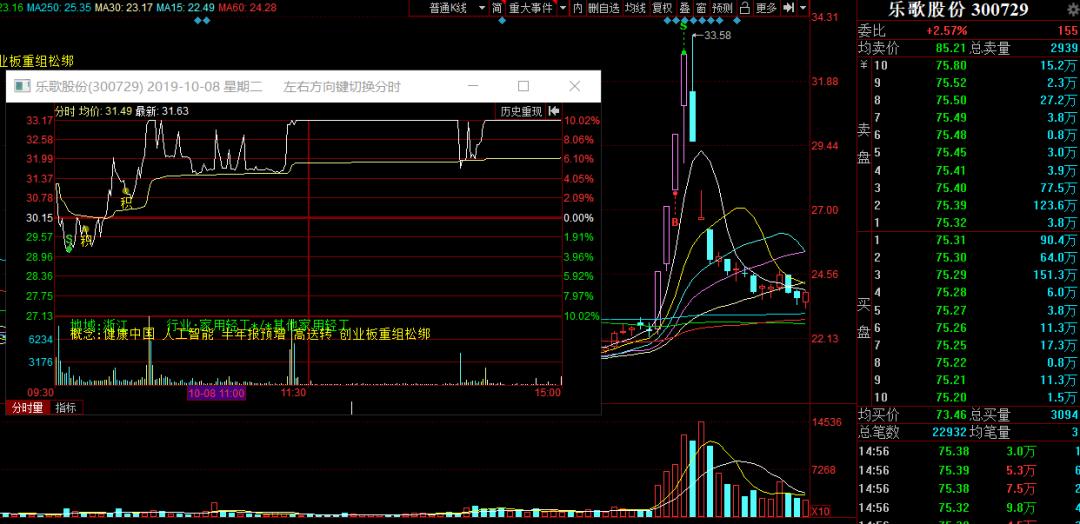This screenshot has width=1080, height=524.
Task: Click the ¥ symbol in order book
Action: click(x=864, y=65)
